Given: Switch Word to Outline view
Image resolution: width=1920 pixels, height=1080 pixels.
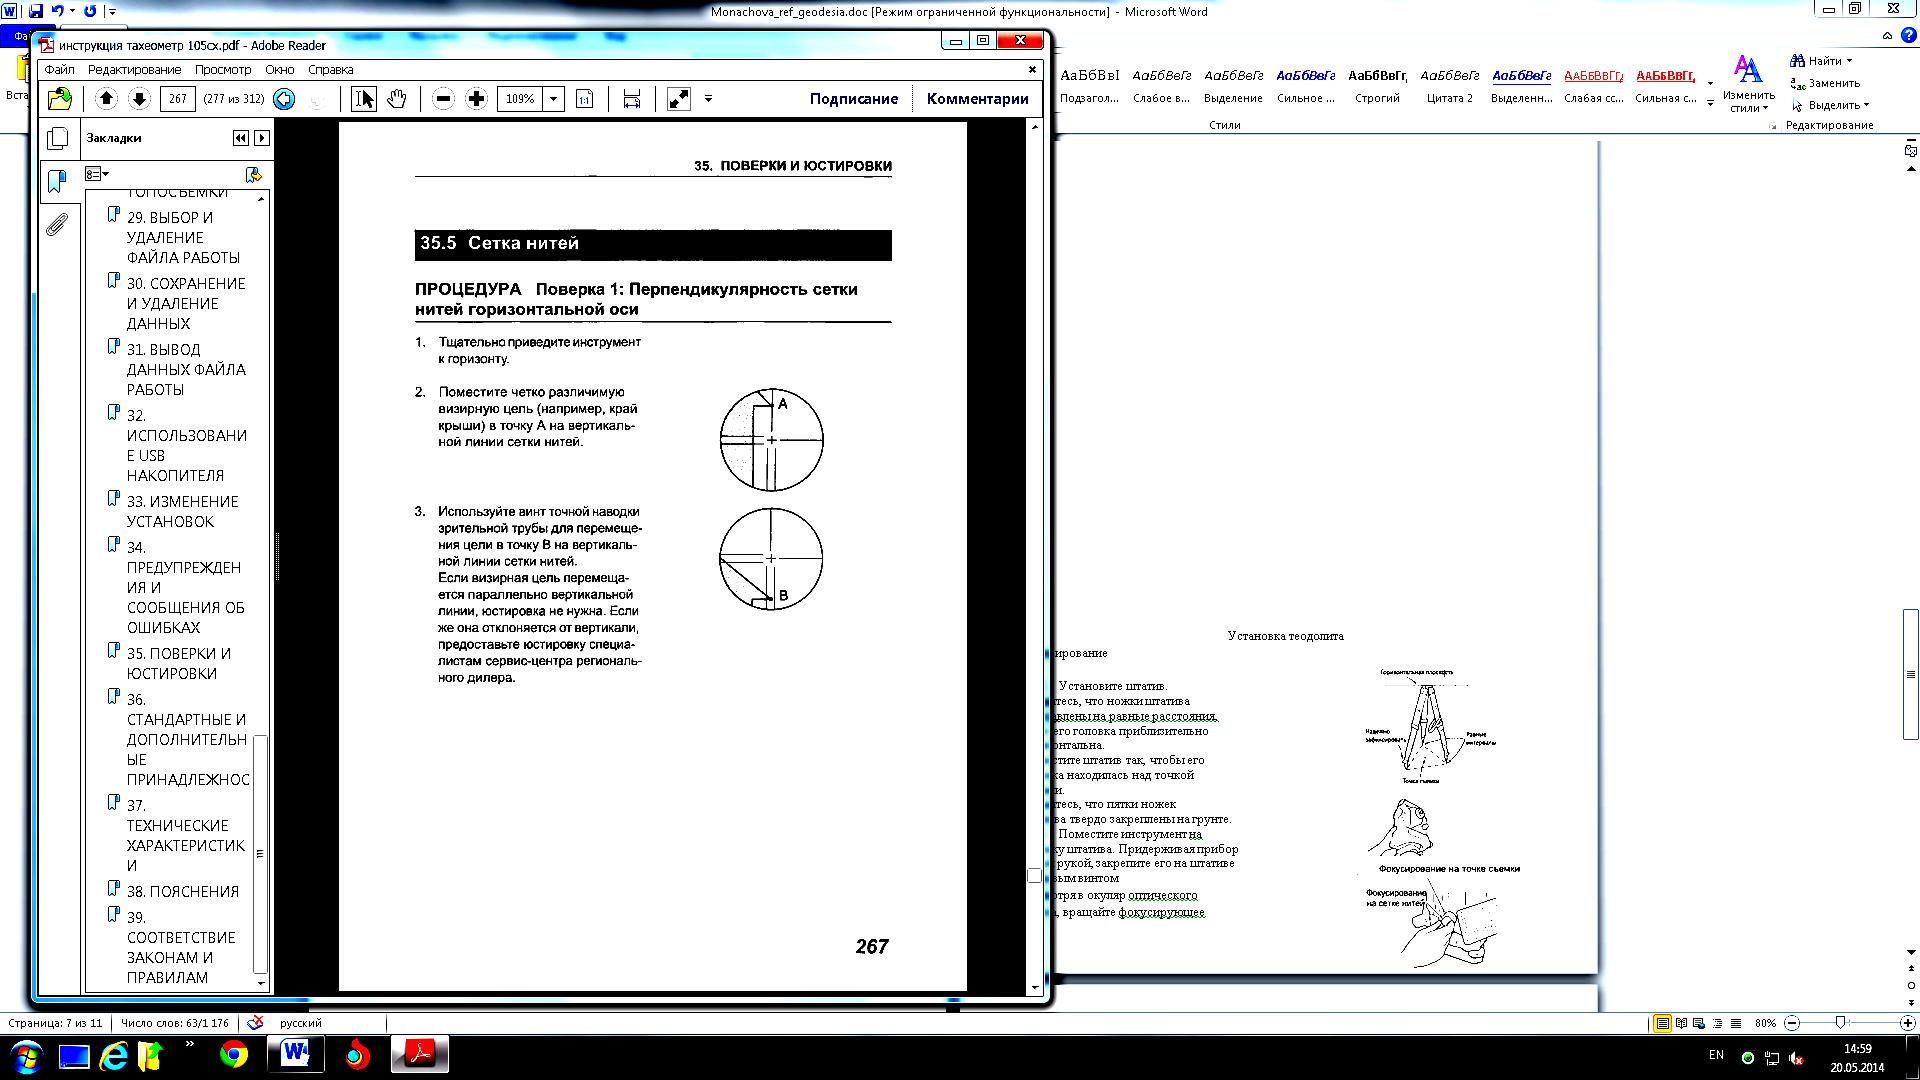Looking at the screenshot, I should 1718,1023.
